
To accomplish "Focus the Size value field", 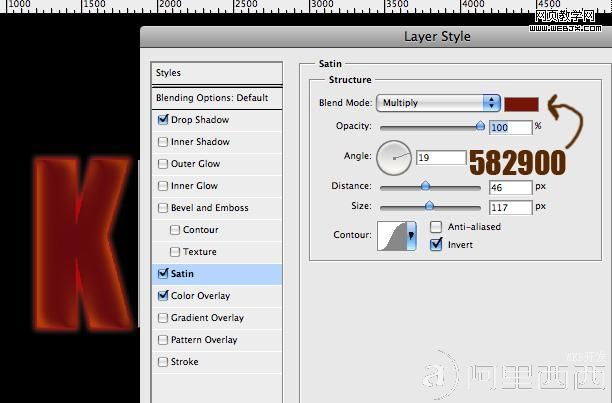I will pyautogui.click(x=511, y=207).
